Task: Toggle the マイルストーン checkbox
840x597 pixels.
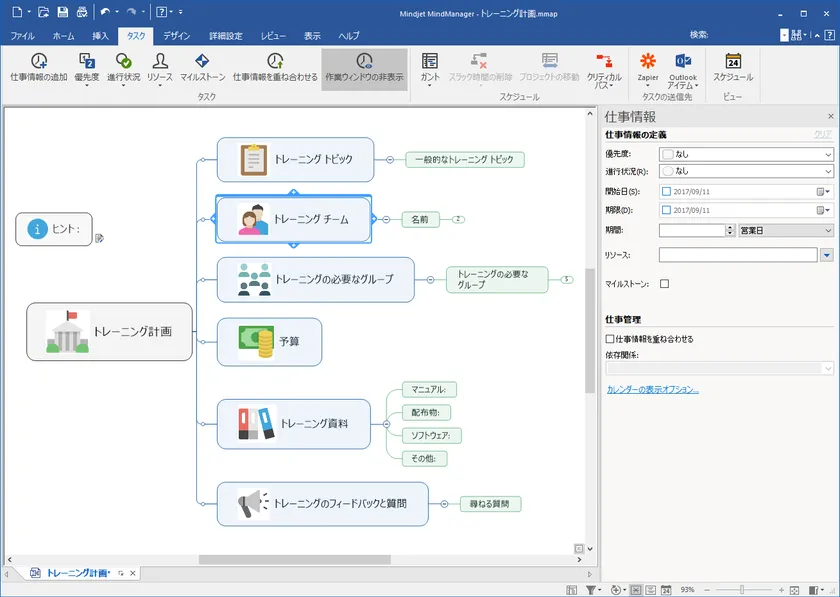Action: [664, 284]
